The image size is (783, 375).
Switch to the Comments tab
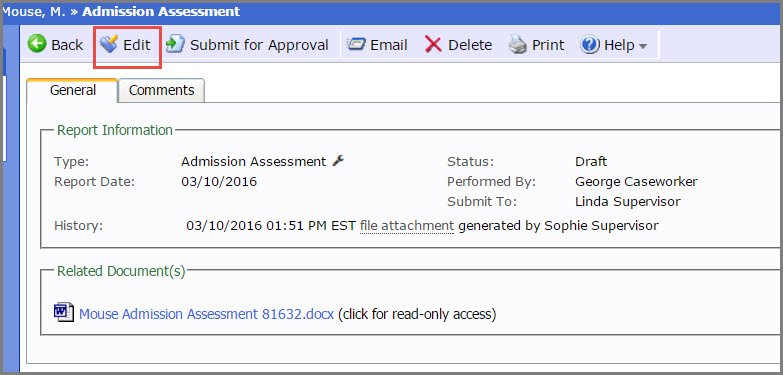[x=161, y=90]
